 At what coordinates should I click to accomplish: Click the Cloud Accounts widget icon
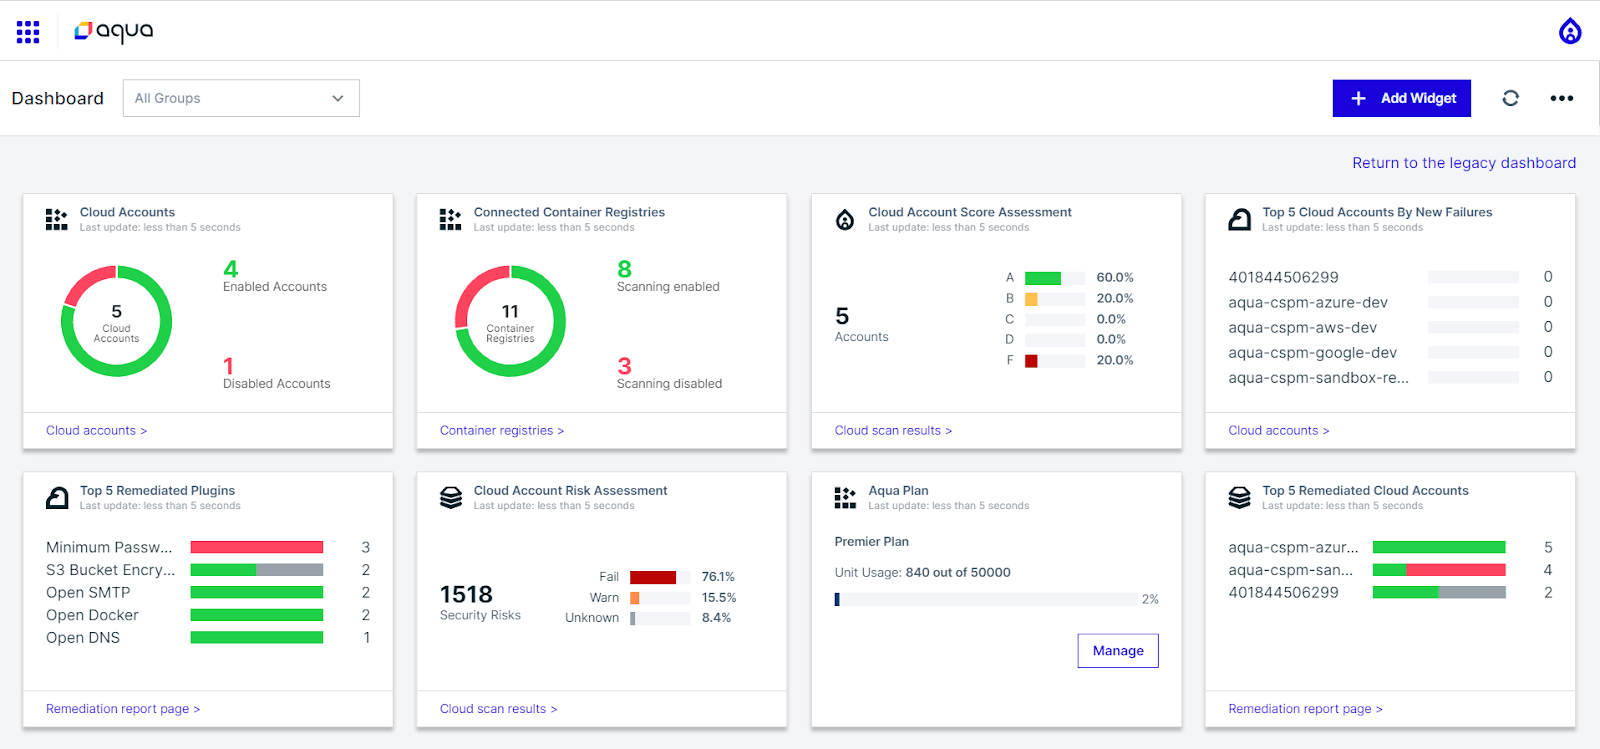pyautogui.click(x=57, y=219)
